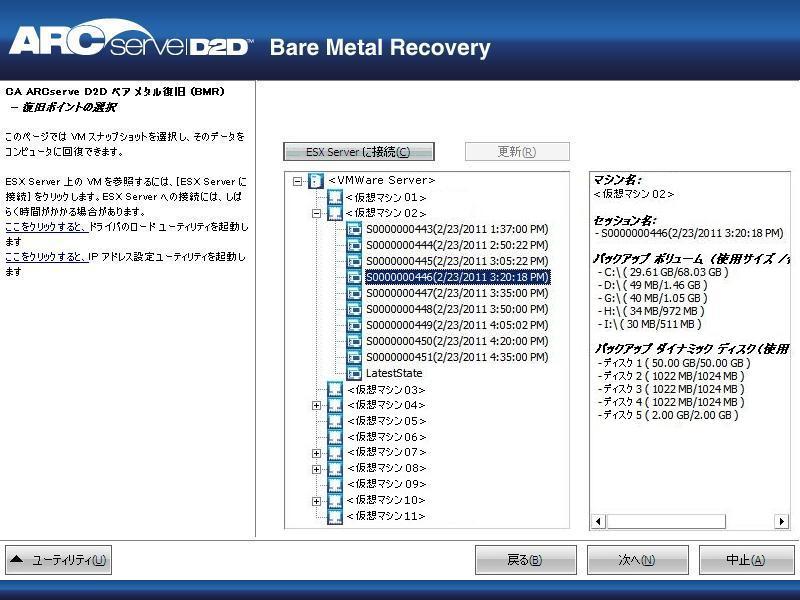Screen dimensions: 800x600
Task: Click the computer icon for 仮想マシン 10
Action: click(335, 501)
